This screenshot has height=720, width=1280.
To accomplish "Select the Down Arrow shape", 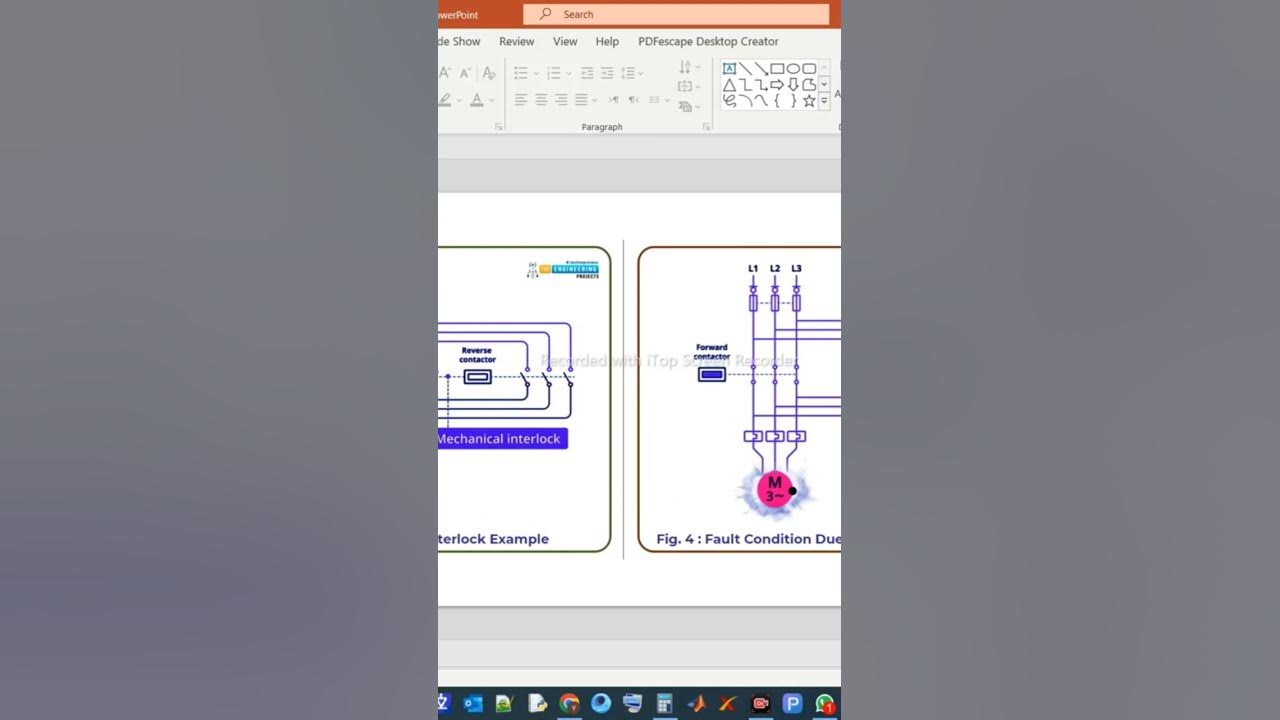I will pos(793,85).
